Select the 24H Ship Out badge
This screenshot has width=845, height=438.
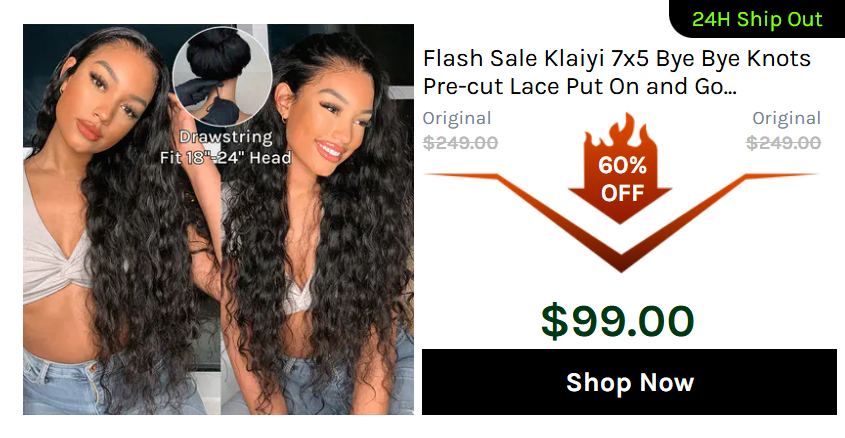[x=757, y=19]
